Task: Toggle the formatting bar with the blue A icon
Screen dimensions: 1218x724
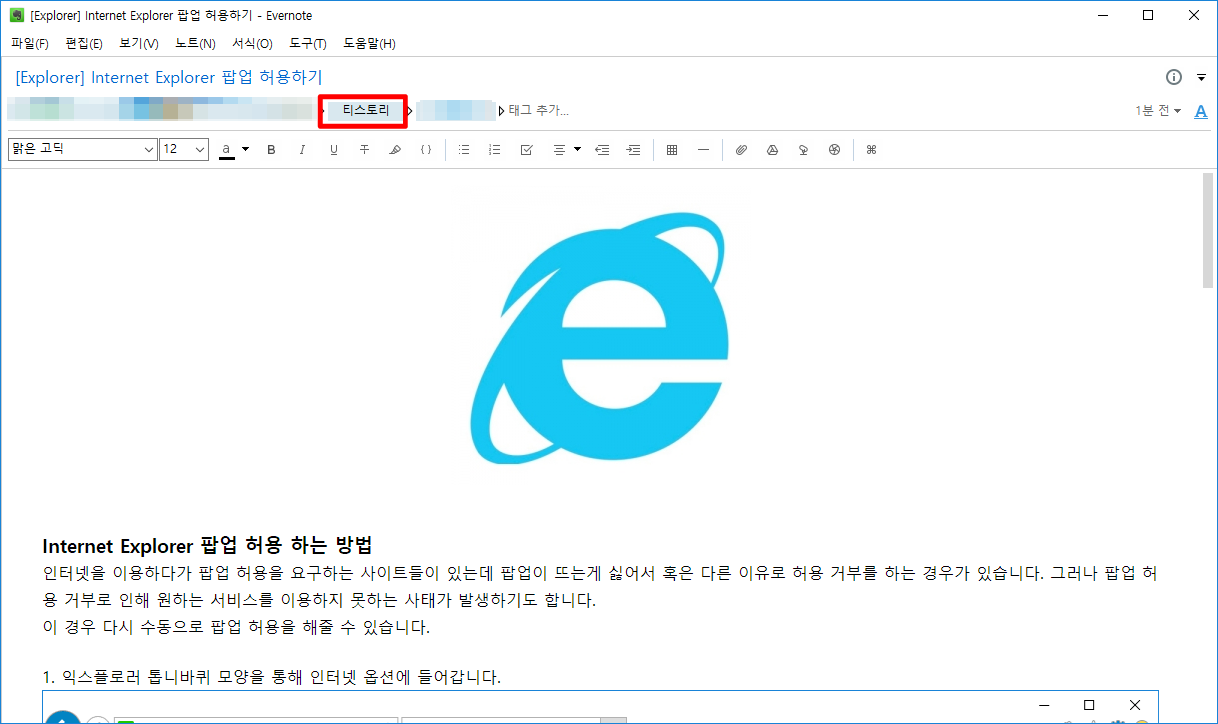Action: [1201, 111]
